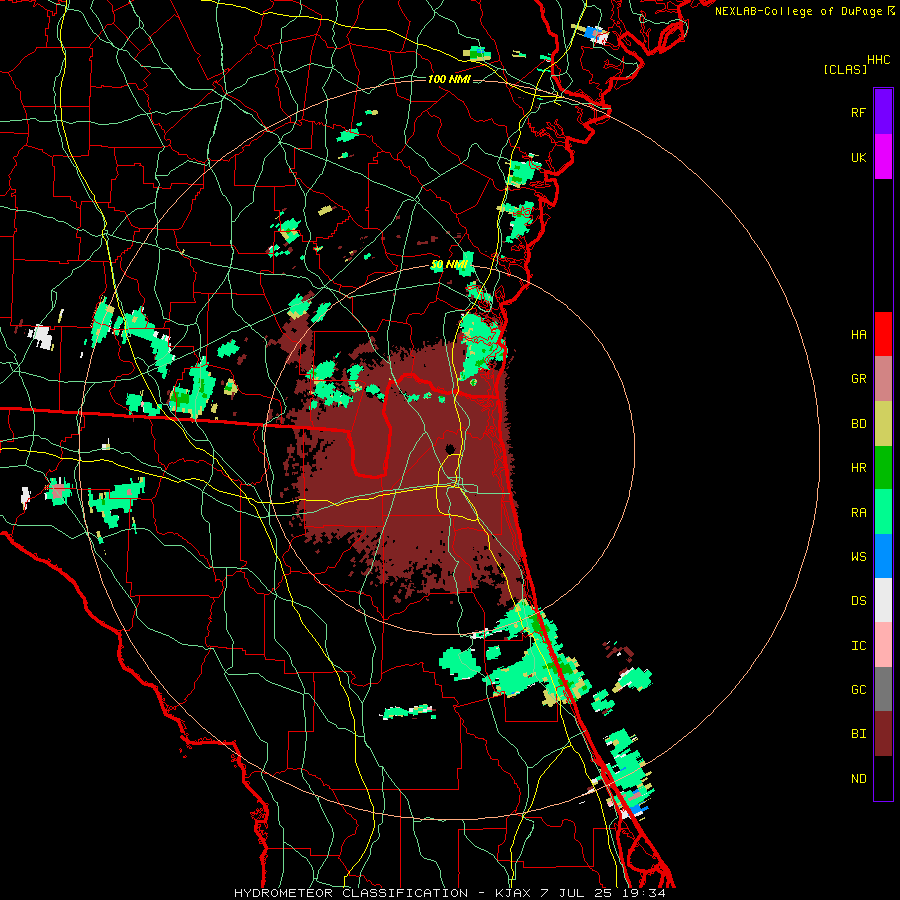Click the GC legend label
900x900 pixels.
[858, 689]
